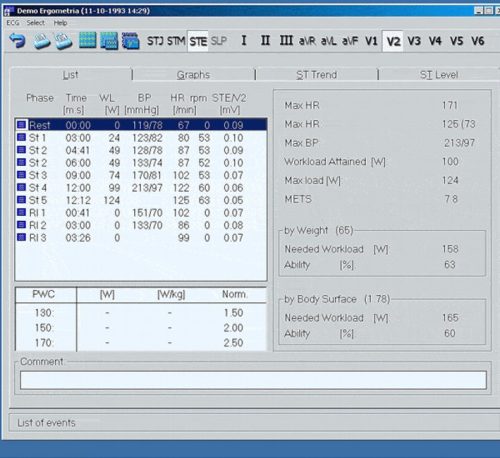Click the blue back arrow icon
Image resolution: width=500 pixels, height=458 pixels.
pos(17,41)
